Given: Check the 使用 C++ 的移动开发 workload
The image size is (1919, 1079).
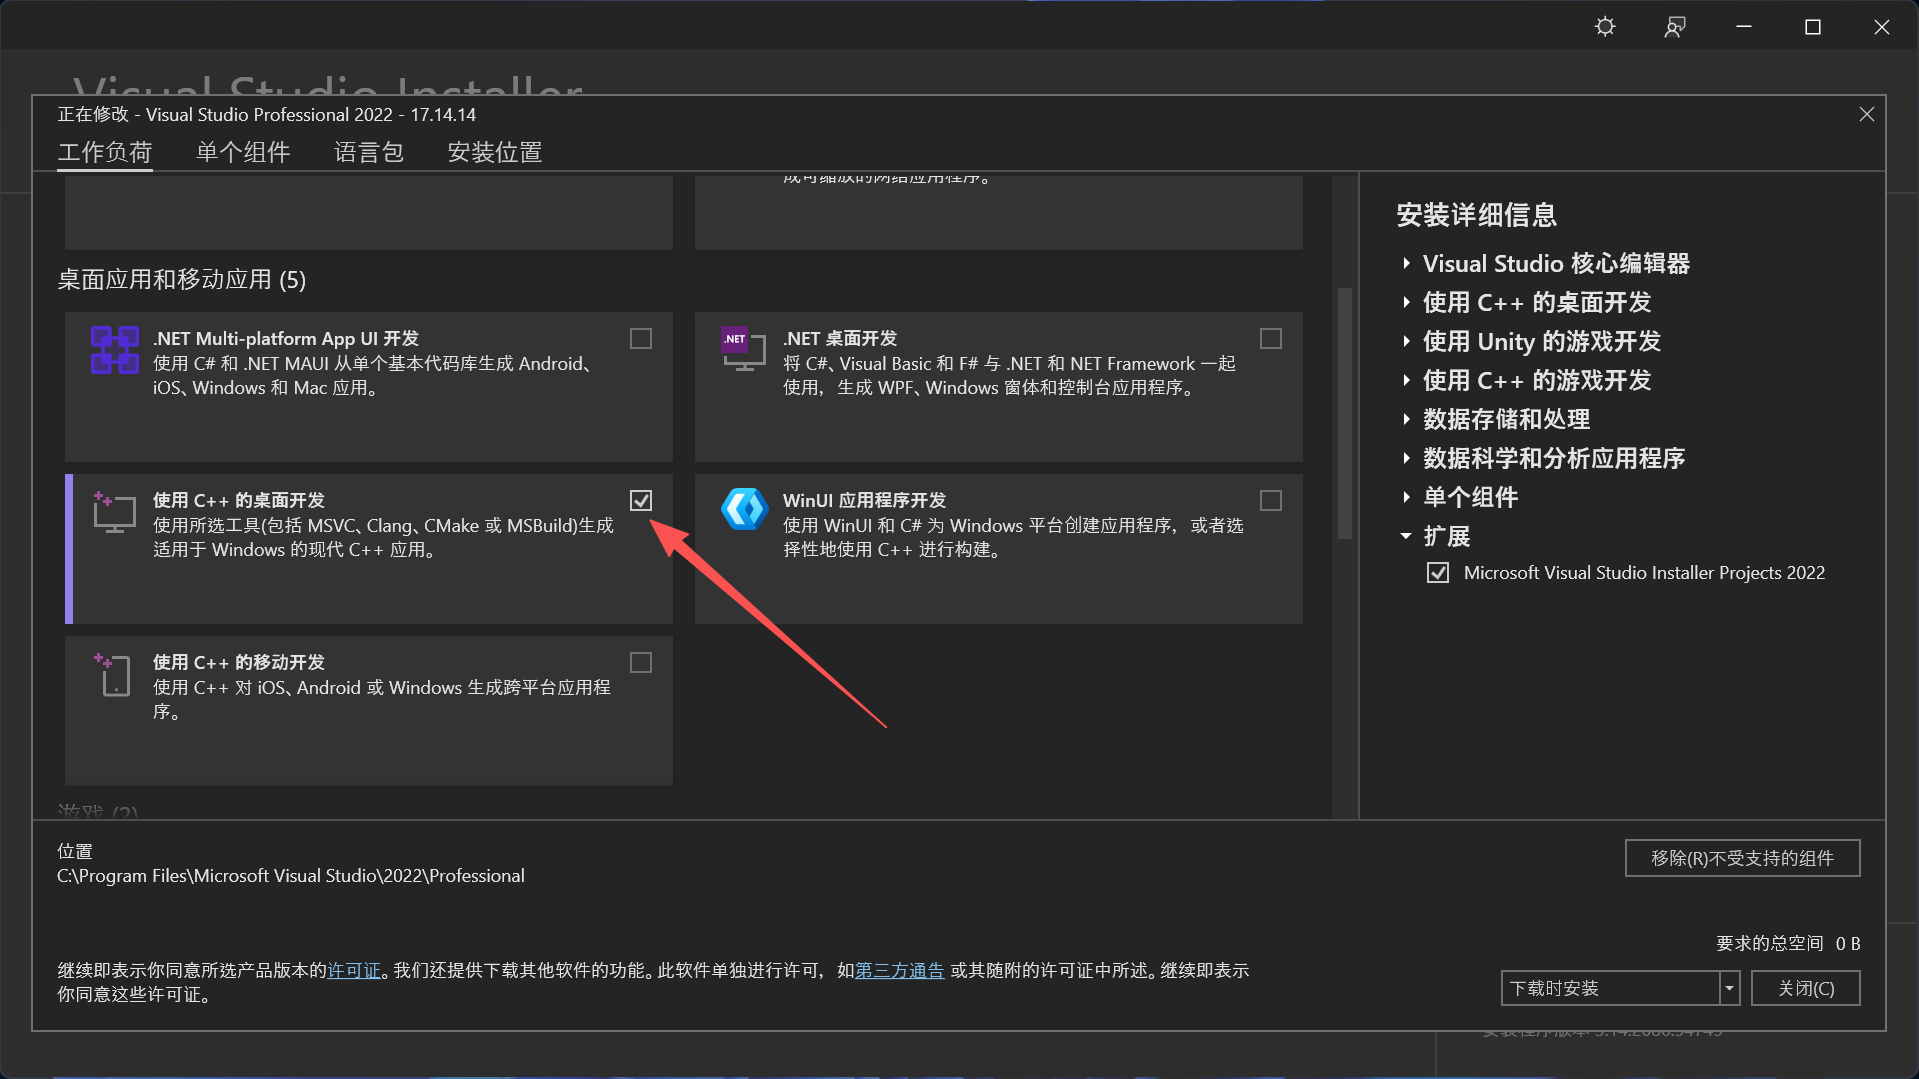Looking at the screenshot, I should pyautogui.click(x=641, y=662).
